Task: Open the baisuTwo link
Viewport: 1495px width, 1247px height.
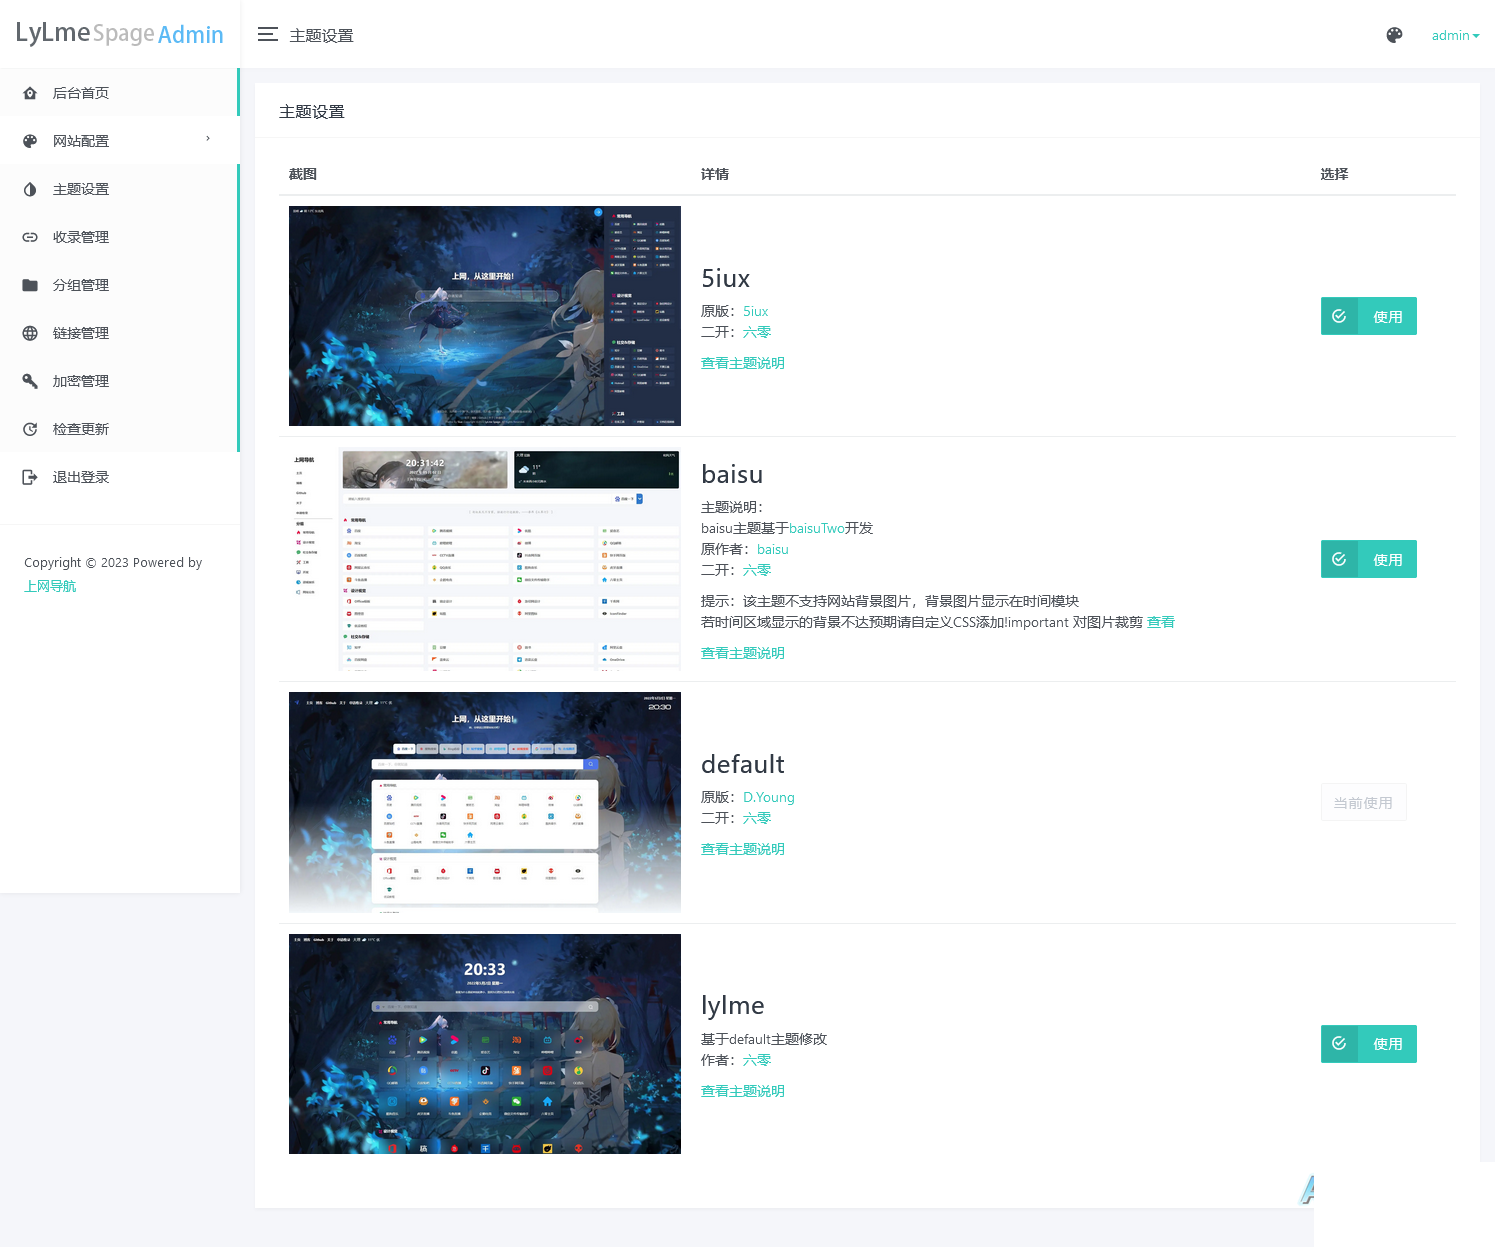Action: pos(817,528)
